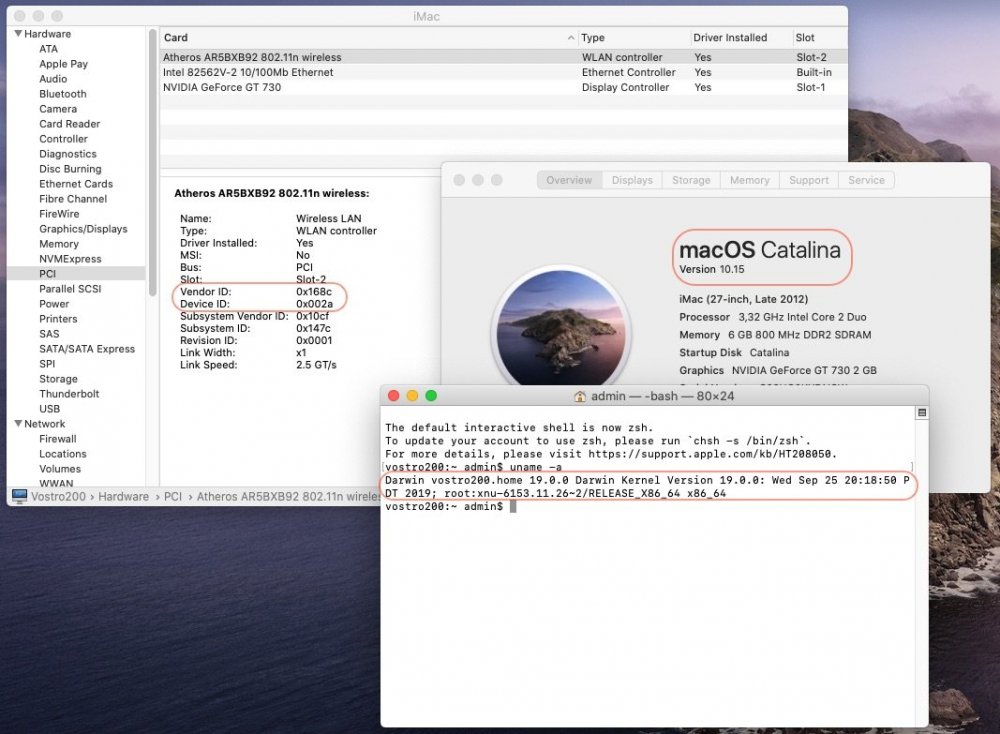Select Bluetooth in the sidebar
The height and width of the screenshot is (734, 1000).
pos(63,94)
